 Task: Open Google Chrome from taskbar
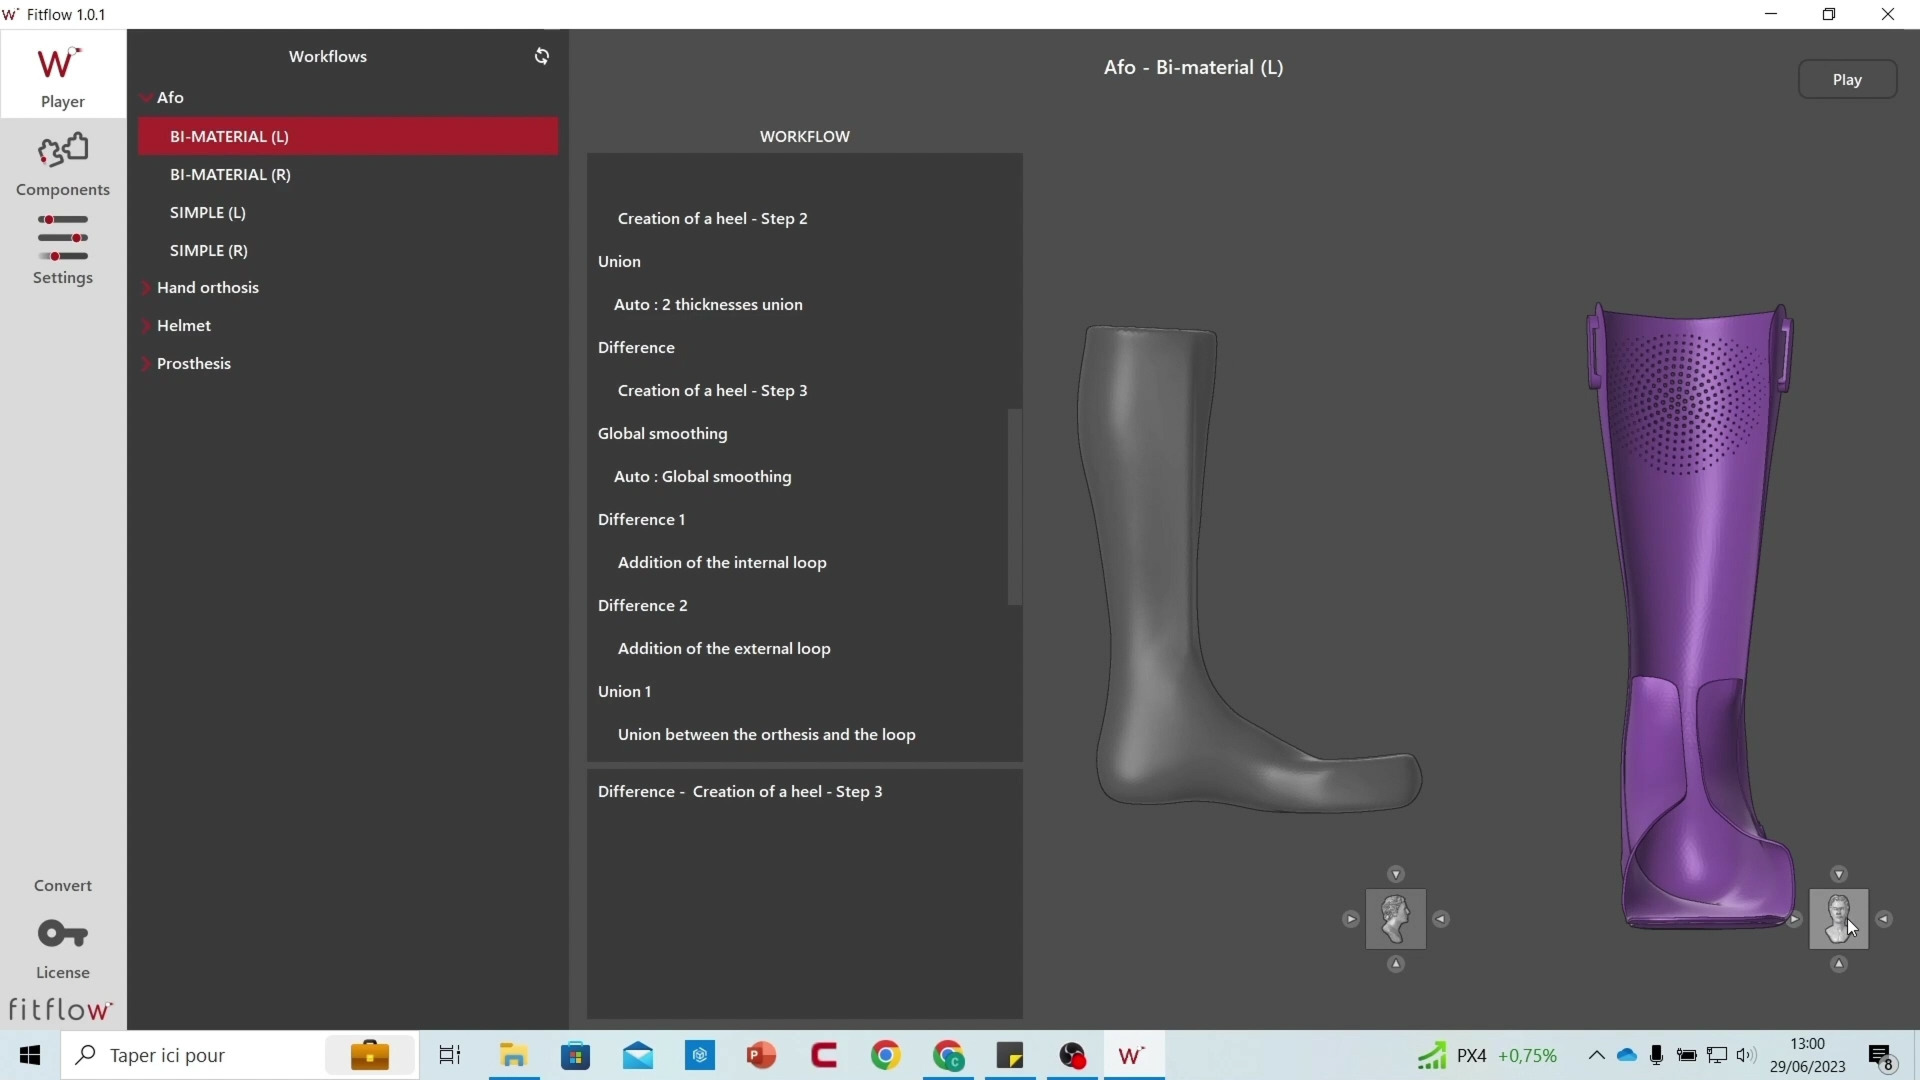pyautogui.click(x=886, y=1055)
